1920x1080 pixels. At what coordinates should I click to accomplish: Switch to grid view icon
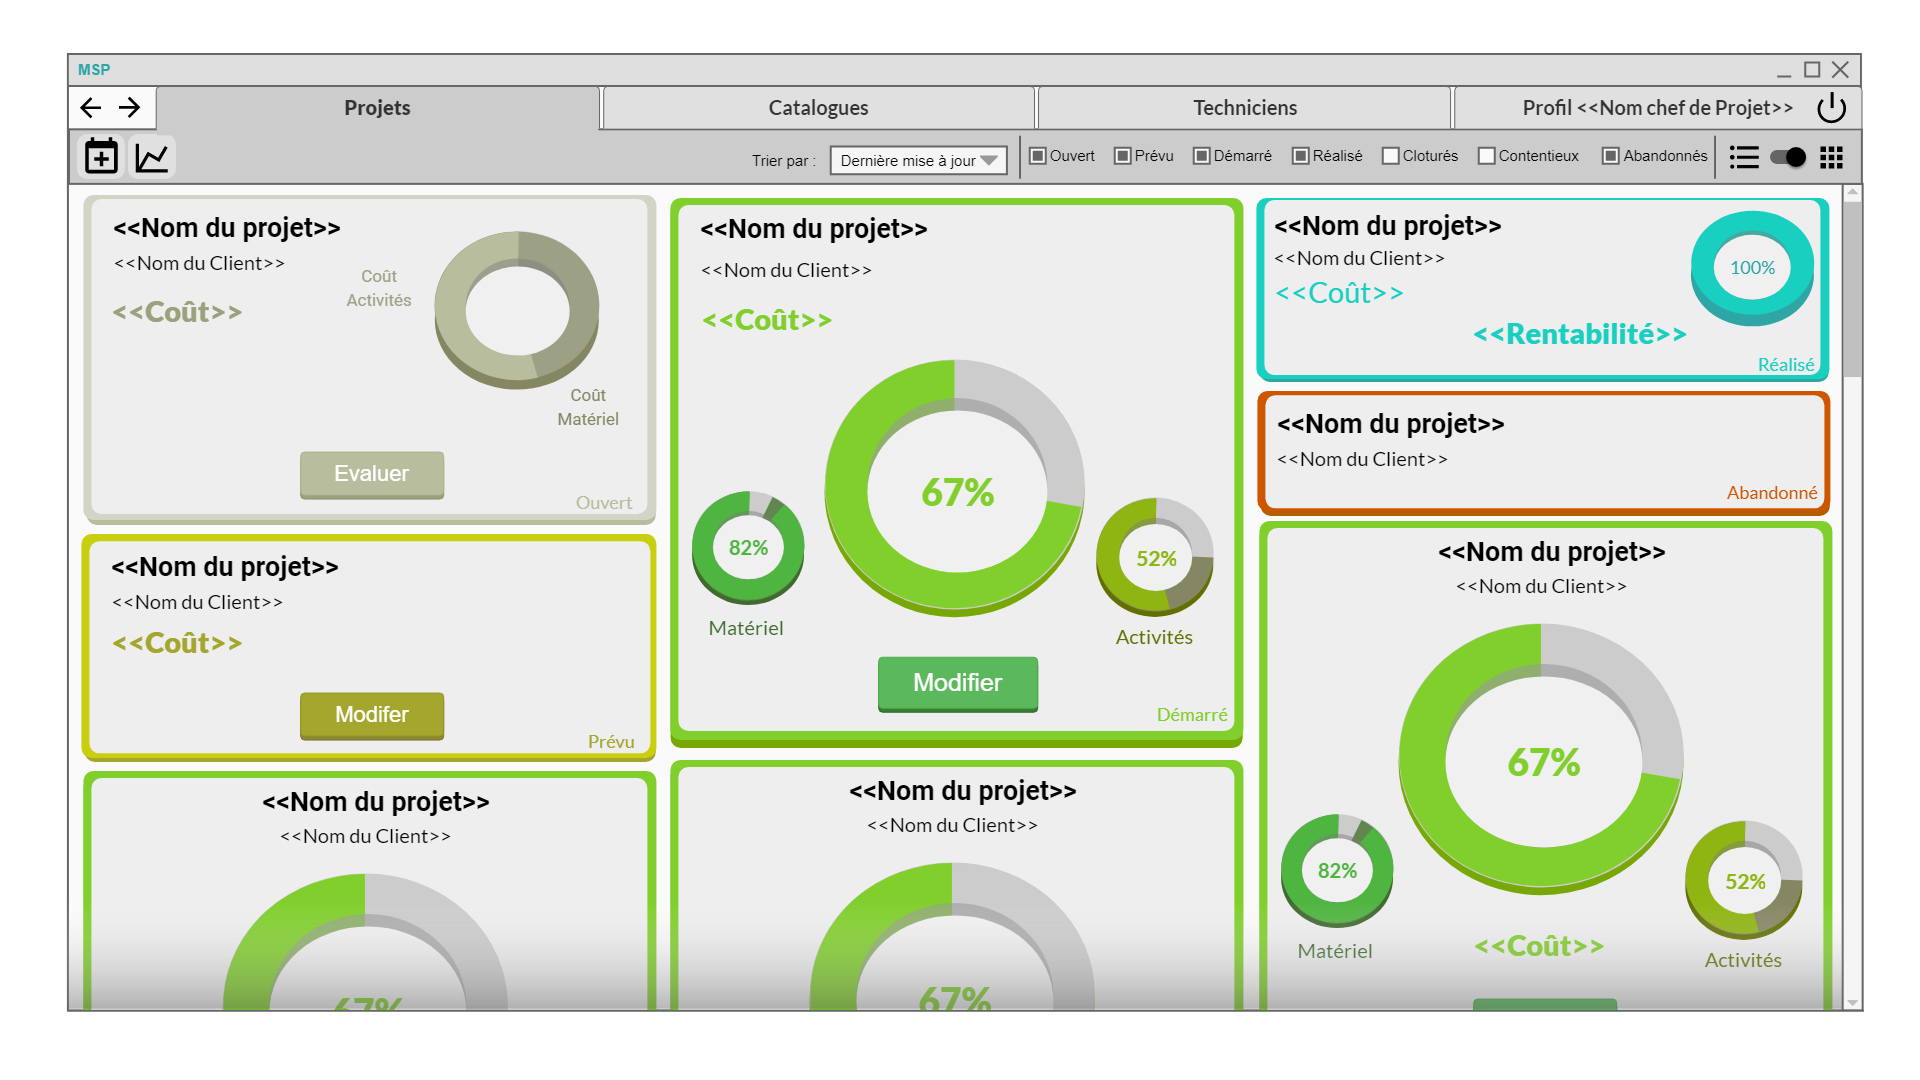tap(1831, 157)
